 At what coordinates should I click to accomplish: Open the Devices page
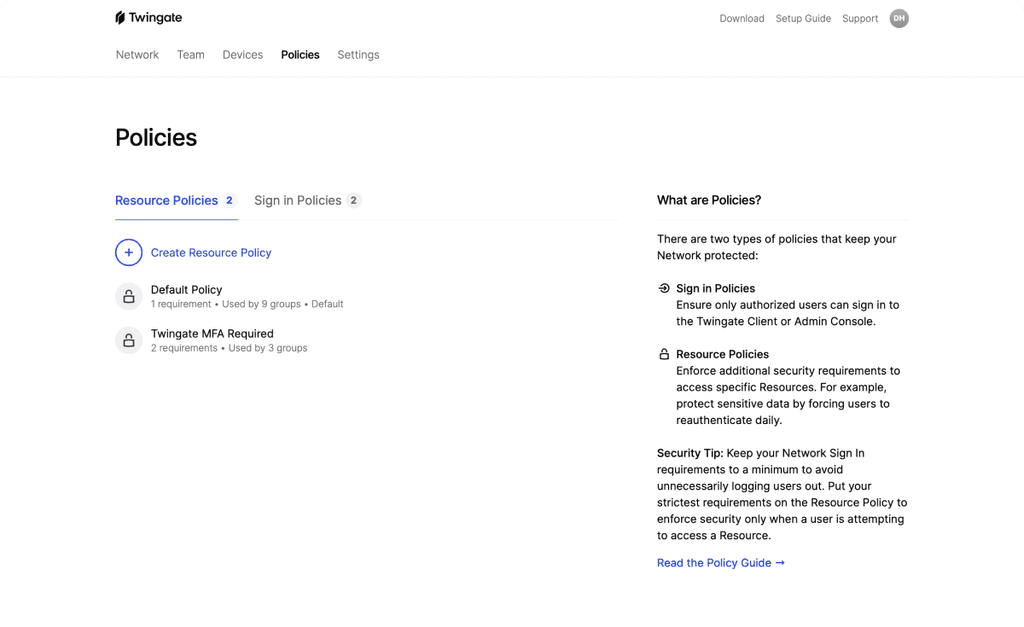[x=242, y=55]
